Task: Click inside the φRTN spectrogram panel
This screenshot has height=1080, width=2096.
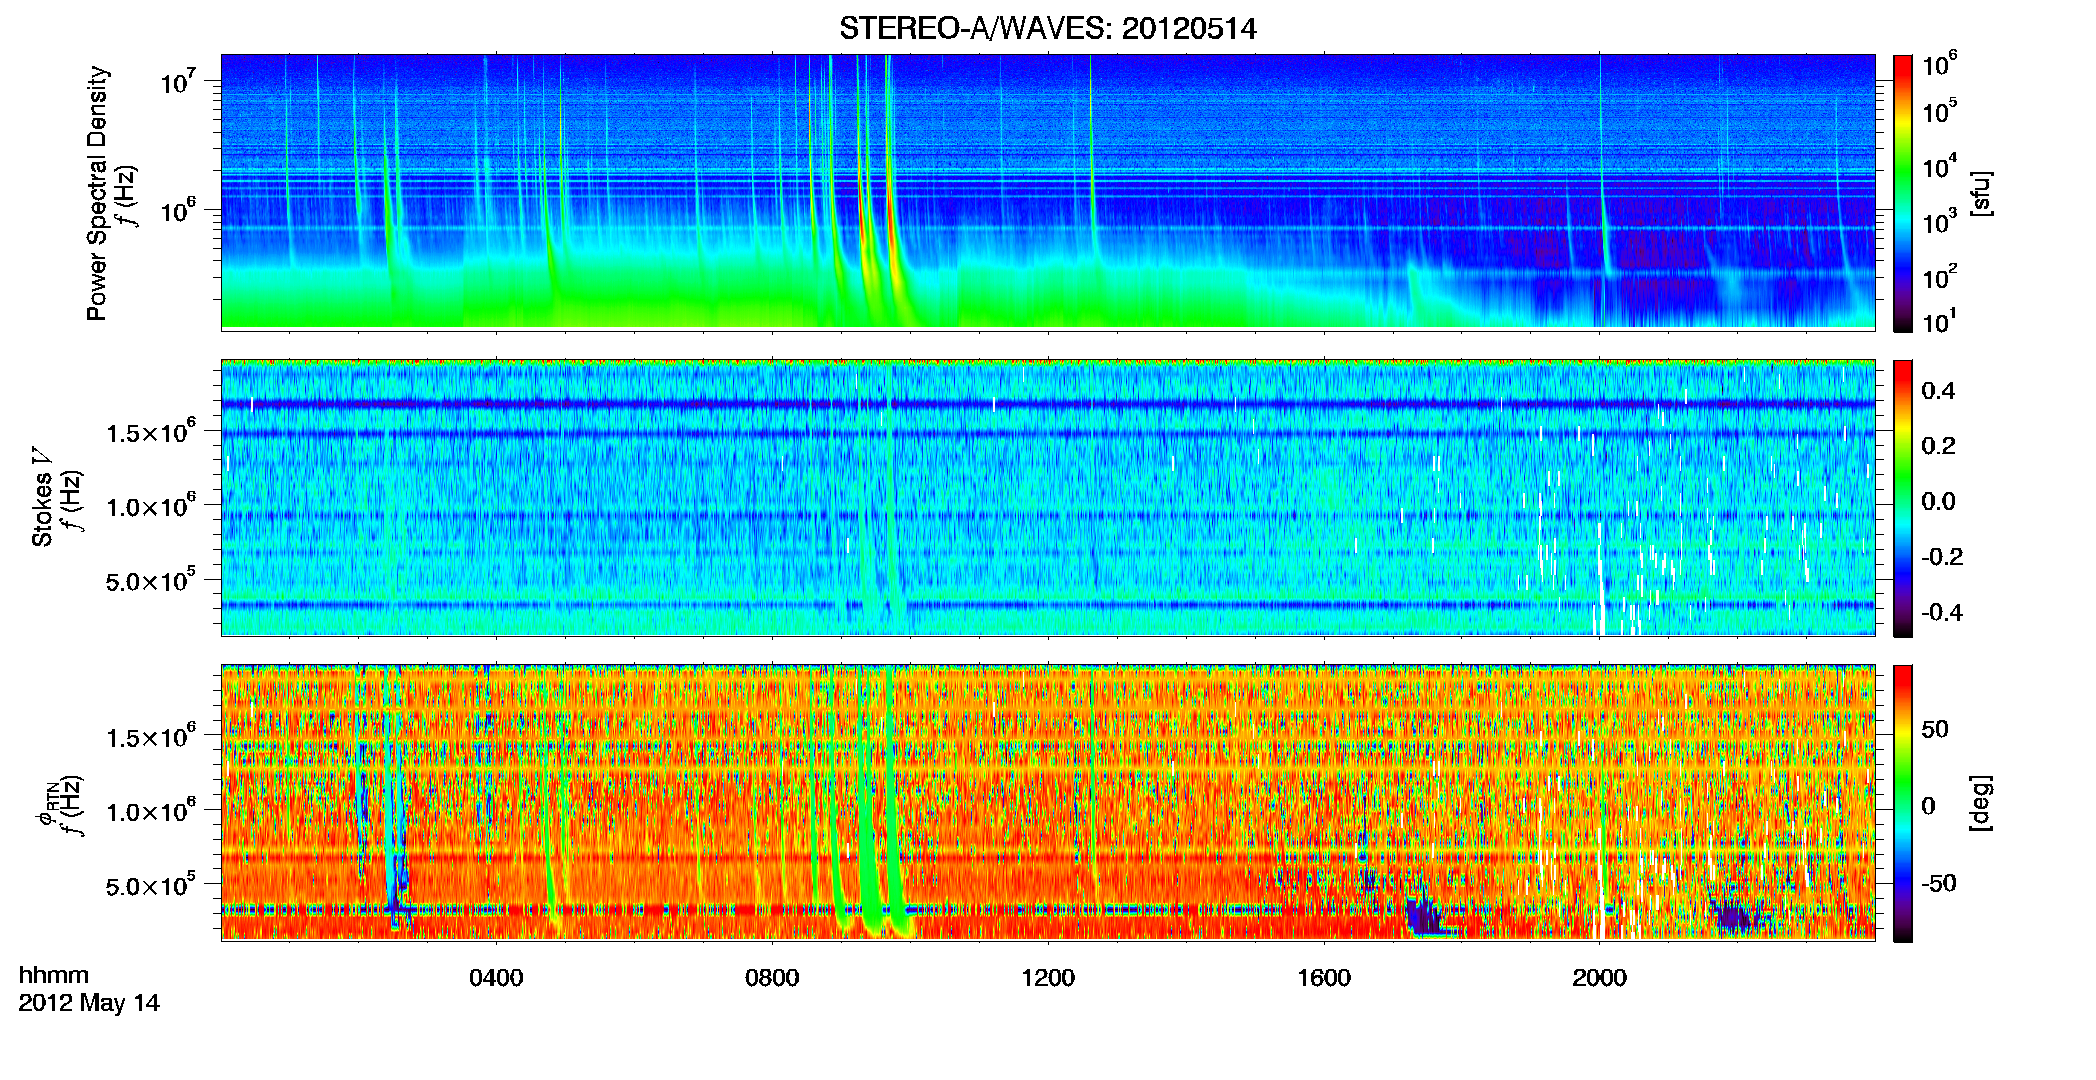Action: click(x=1048, y=803)
